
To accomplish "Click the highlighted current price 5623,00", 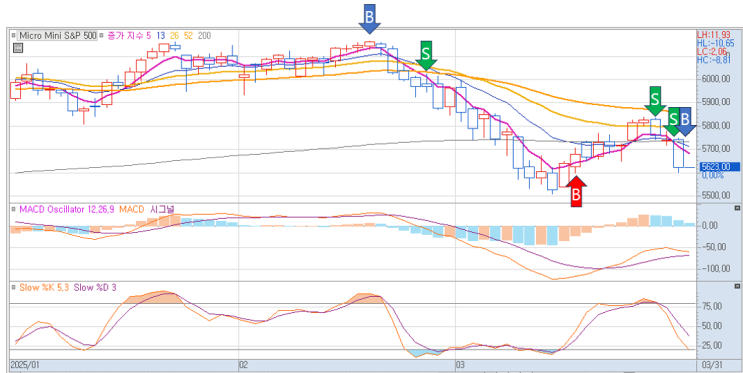I will 719,167.
